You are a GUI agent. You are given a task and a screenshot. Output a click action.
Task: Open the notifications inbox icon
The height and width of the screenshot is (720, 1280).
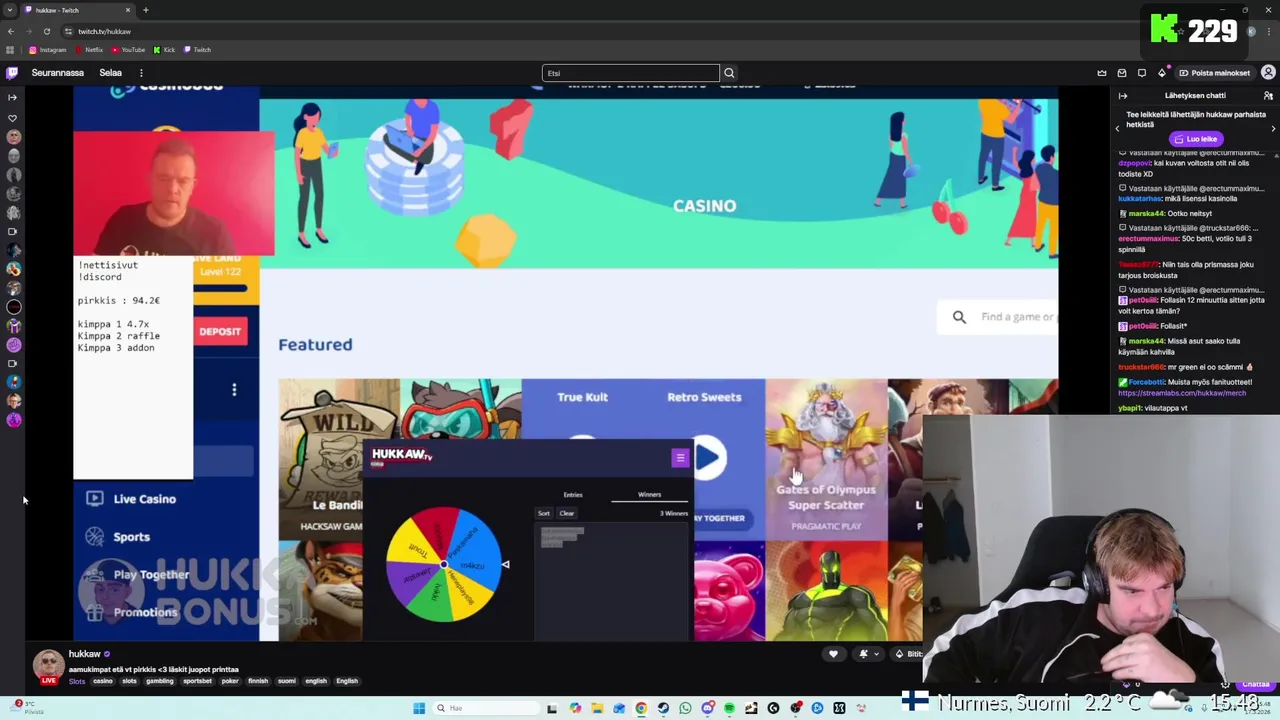(x=1122, y=73)
